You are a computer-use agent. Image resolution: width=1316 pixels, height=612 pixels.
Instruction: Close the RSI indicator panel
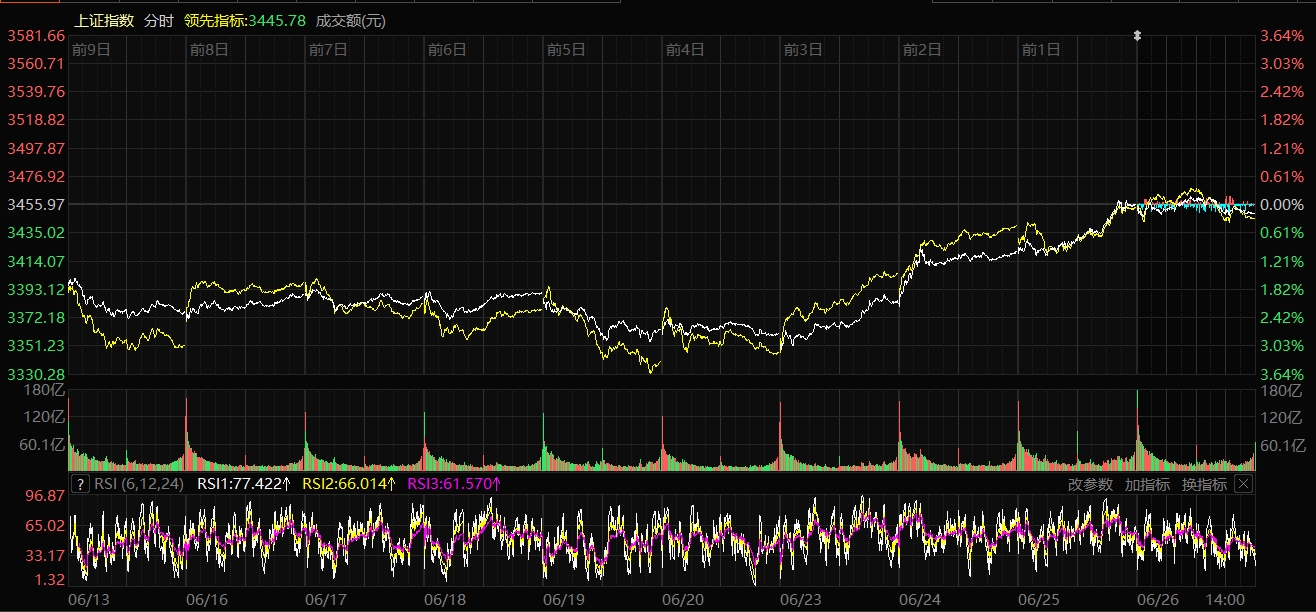pos(1243,484)
